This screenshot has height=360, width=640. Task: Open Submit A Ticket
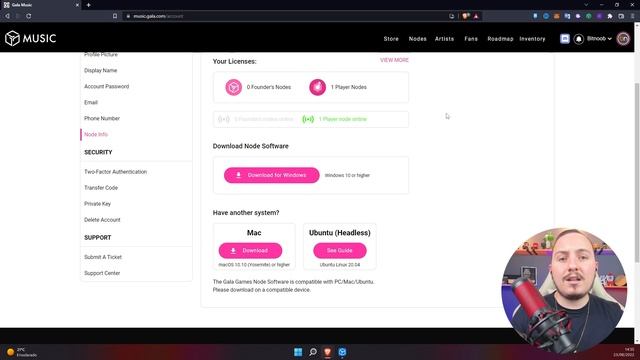(x=103, y=257)
